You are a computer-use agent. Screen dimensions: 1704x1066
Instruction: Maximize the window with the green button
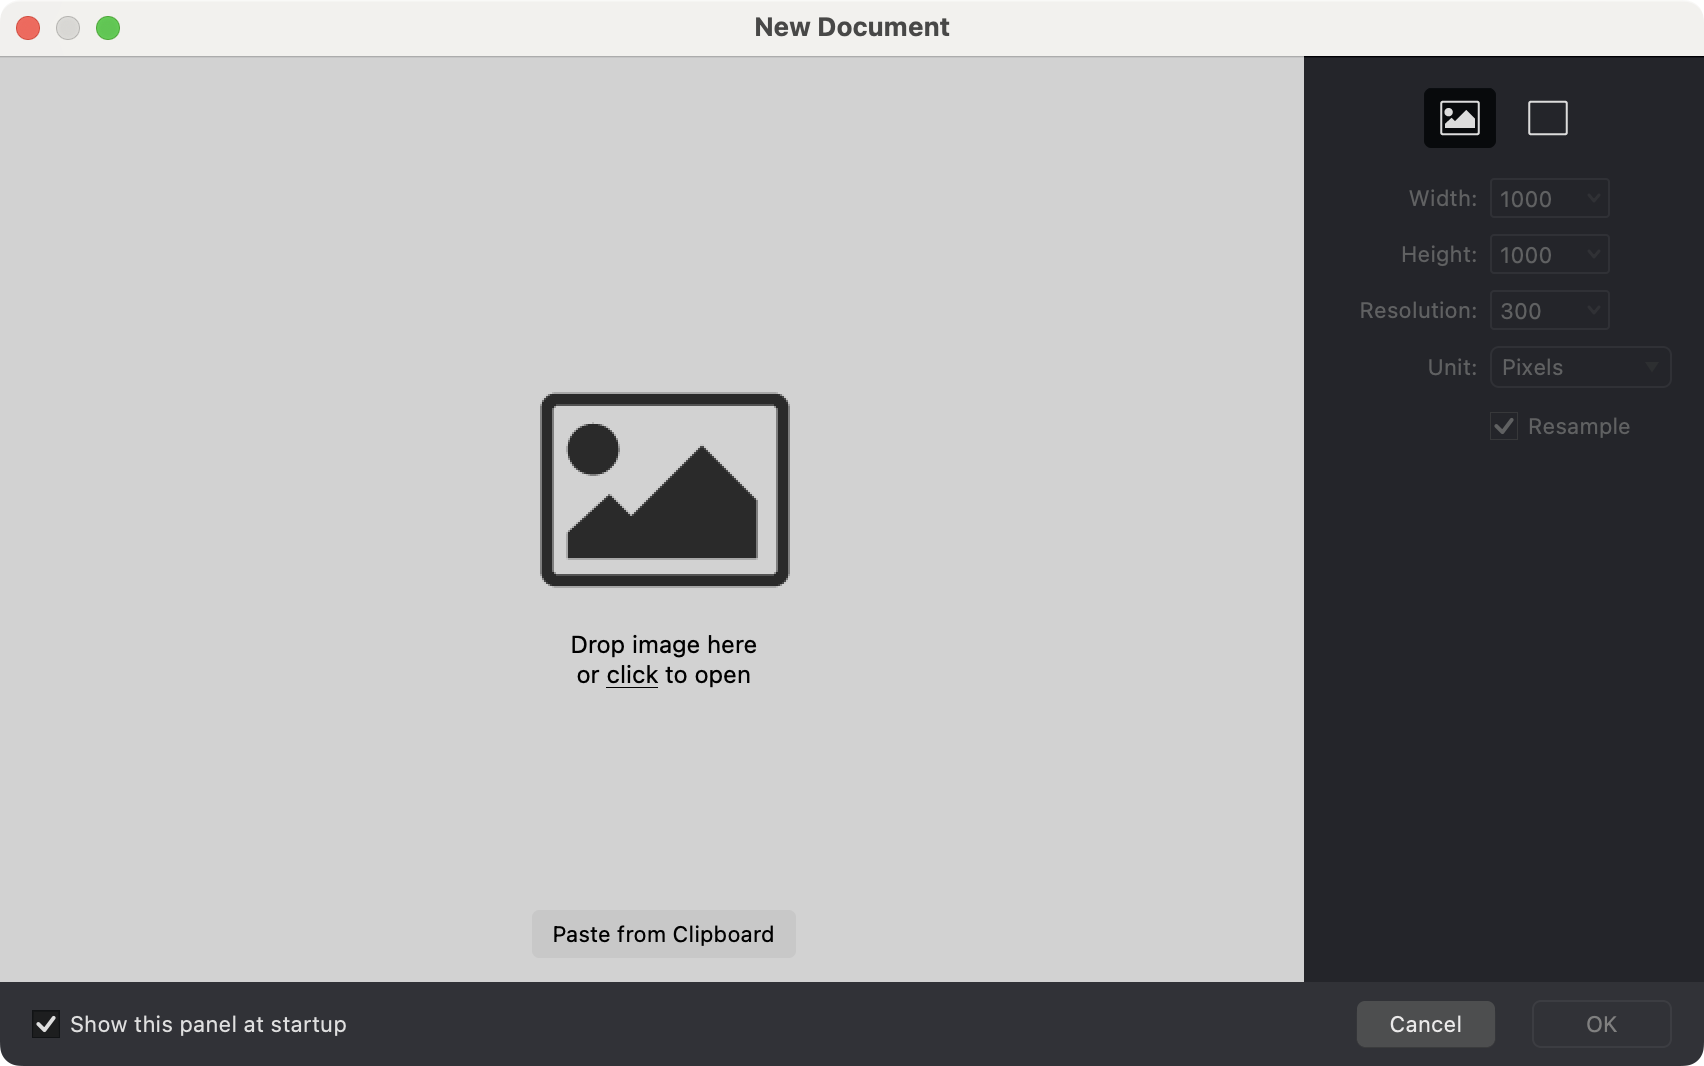click(x=108, y=28)
